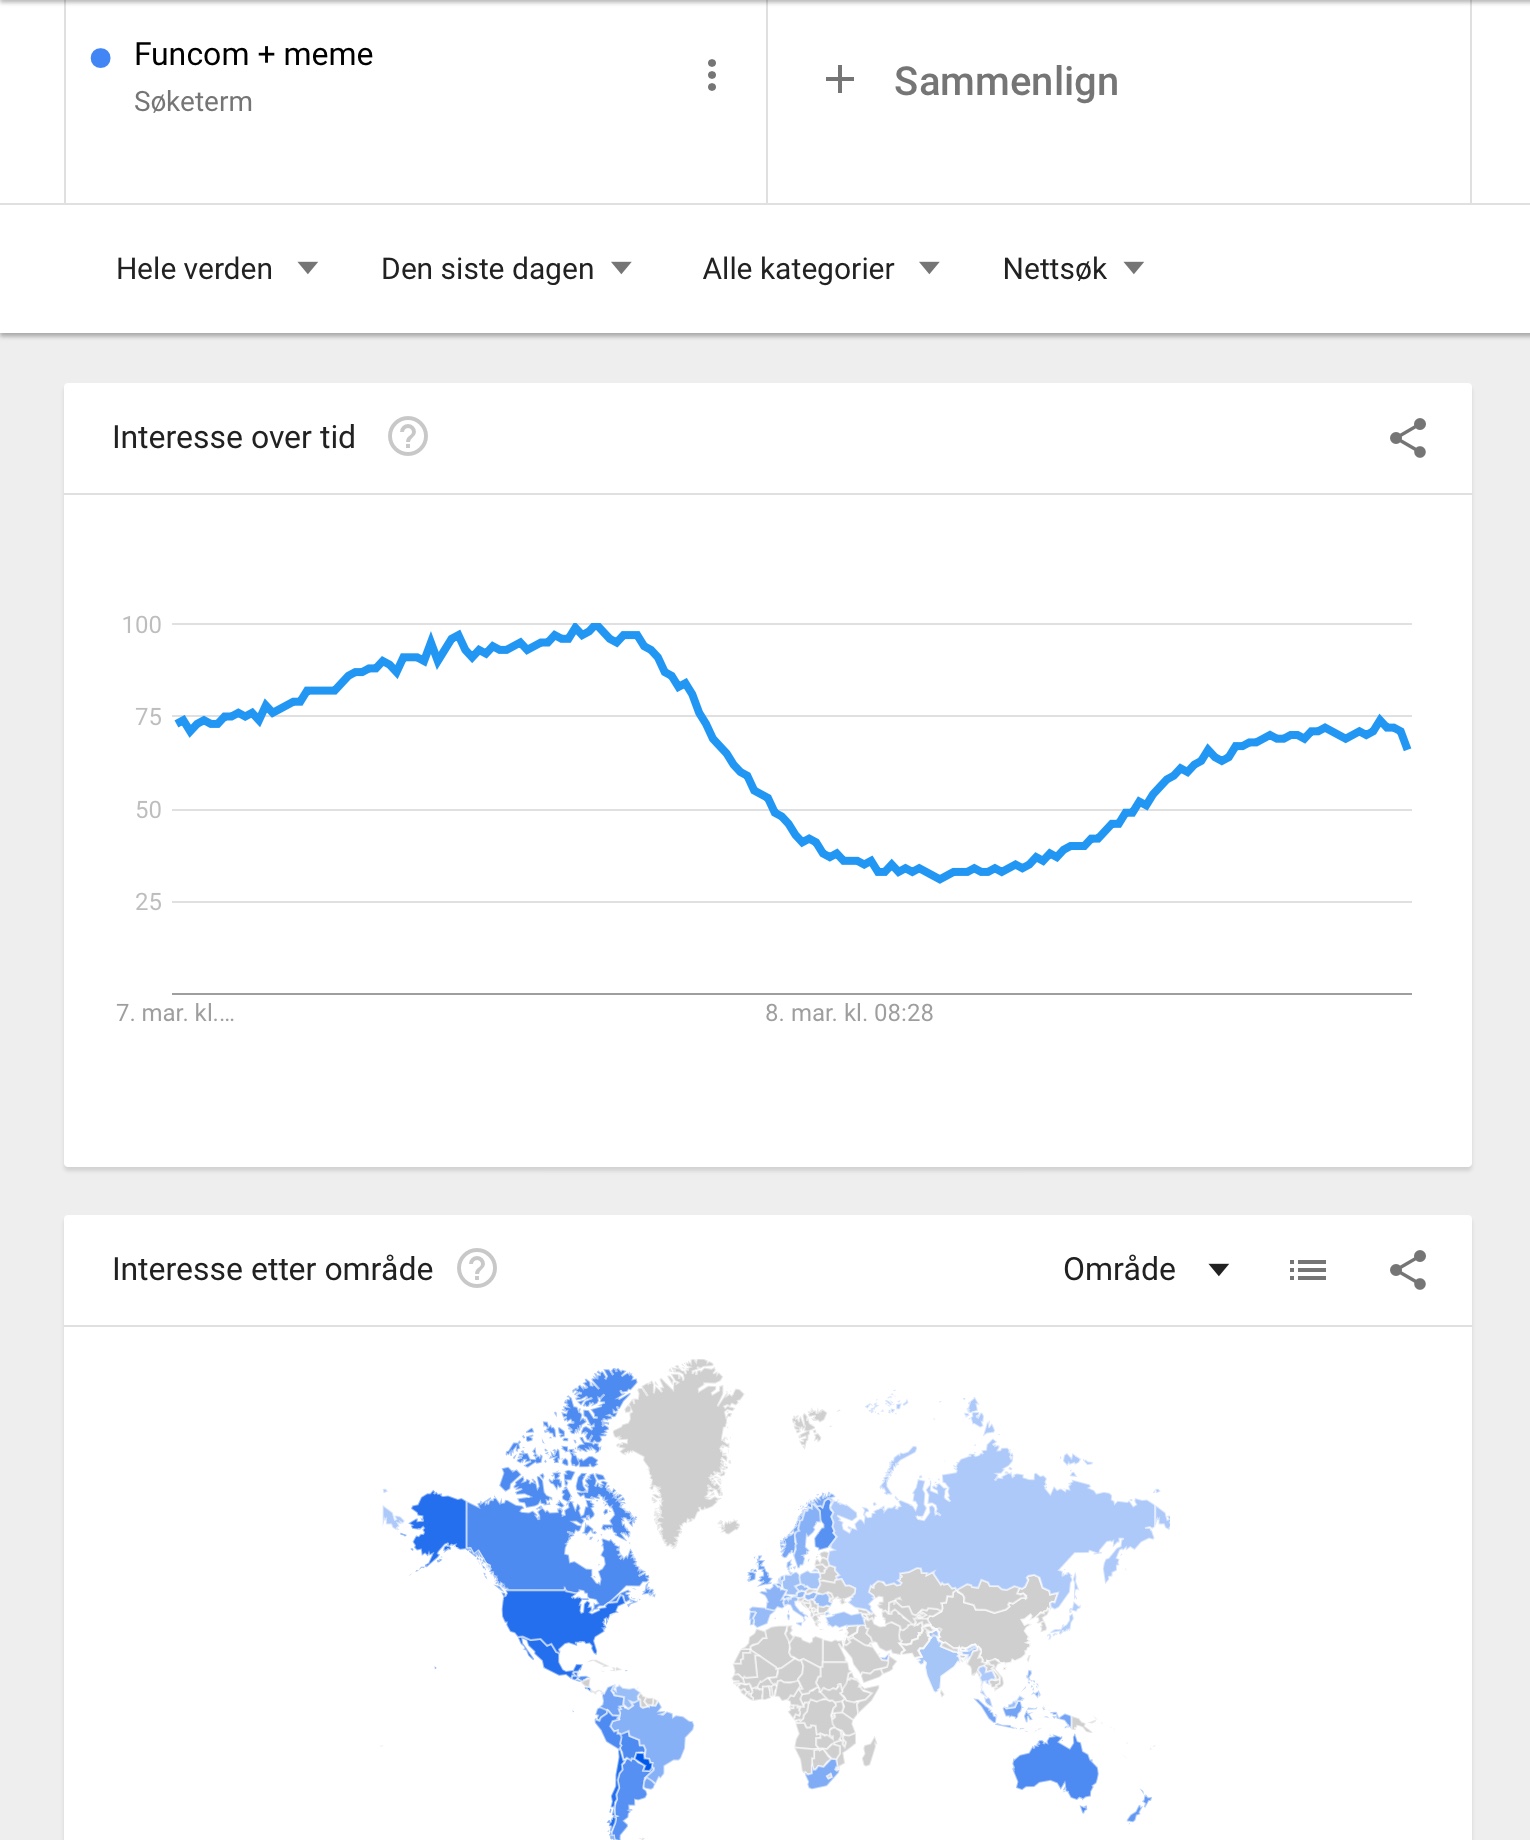Screen dimensions: 1530x1840
Task: Open the three-dot menu for Funcom + meme
Action: tap(711, 75)
